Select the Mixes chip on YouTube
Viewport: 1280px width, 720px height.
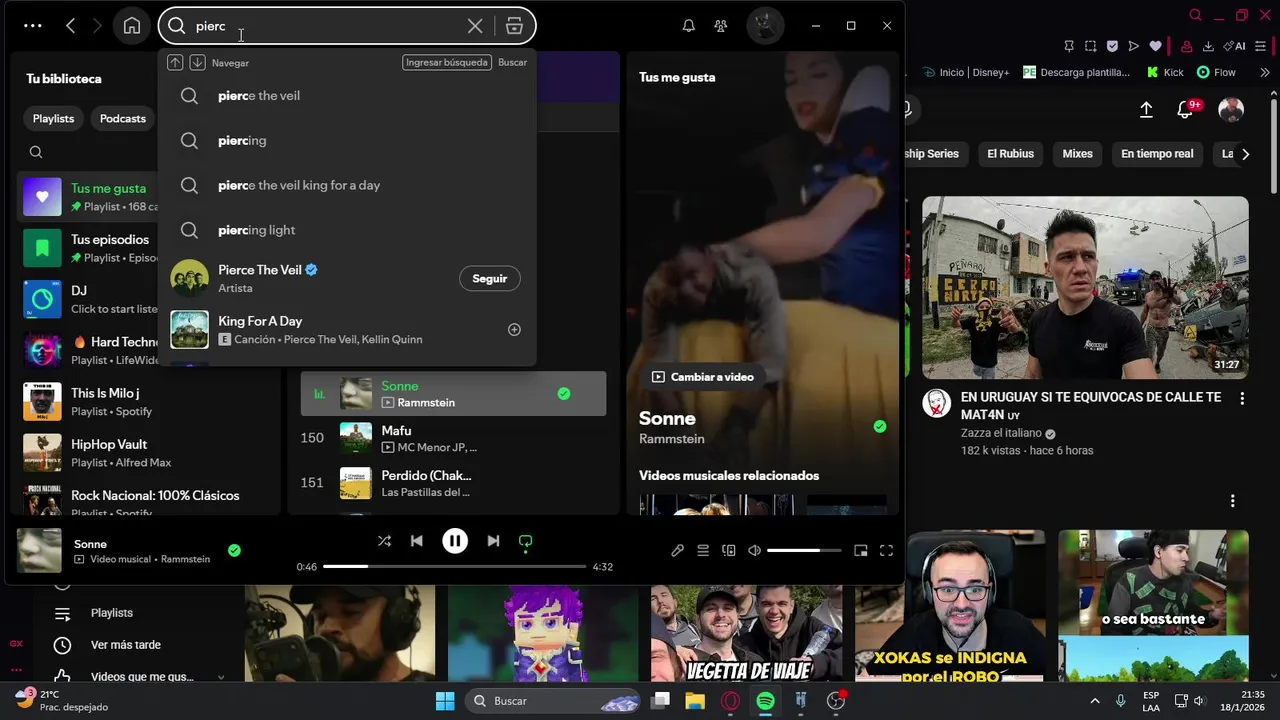[x=1077, y=154]
